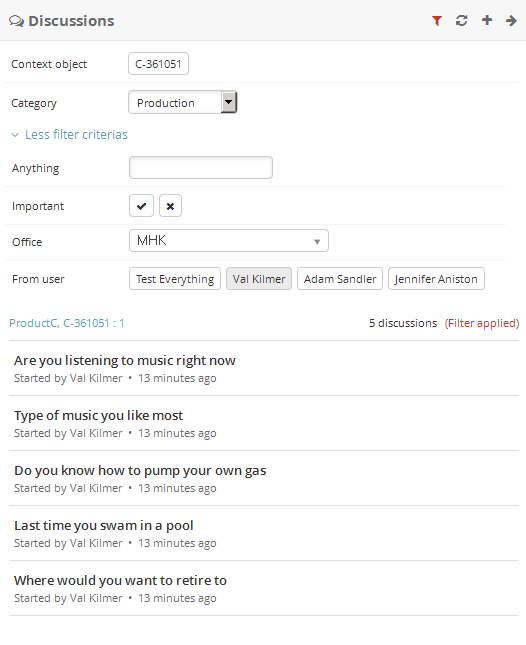Click the C-361051 context object tag
The height and width of the screenshot is (645, 526).
tap(158, 64)
